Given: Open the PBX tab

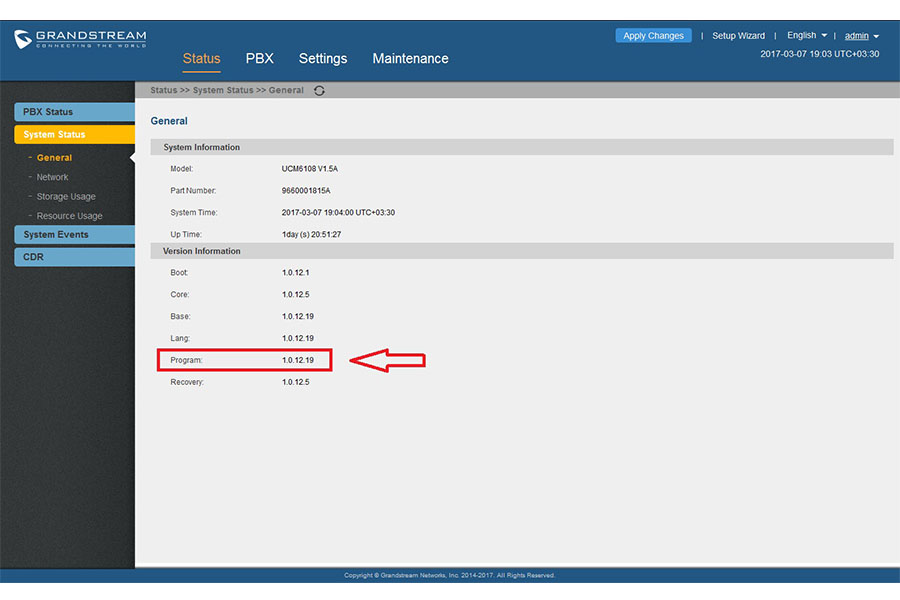Looking at the screenshot, I should (x=259, y=59).
